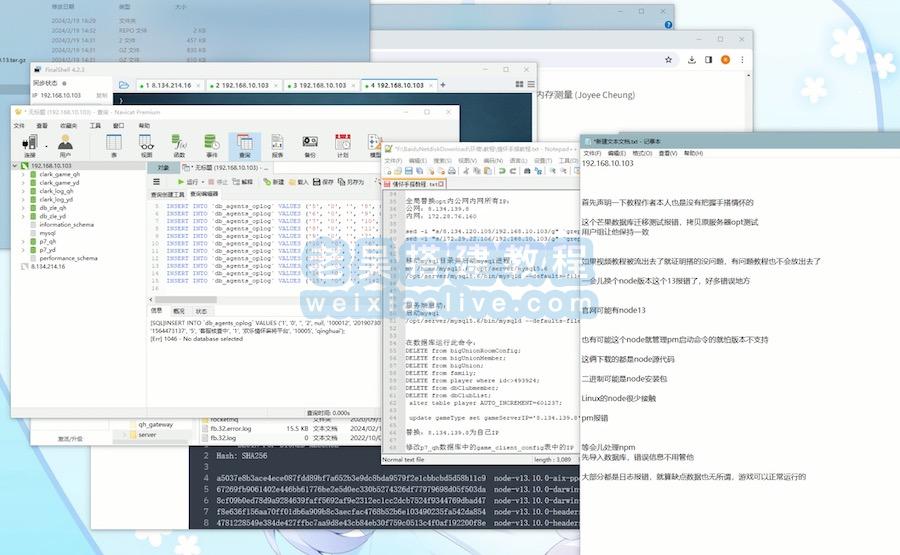Click Notepad++ print icon
Screen dimensions: 900x555
pyautogui.click(x=452, y=171)
